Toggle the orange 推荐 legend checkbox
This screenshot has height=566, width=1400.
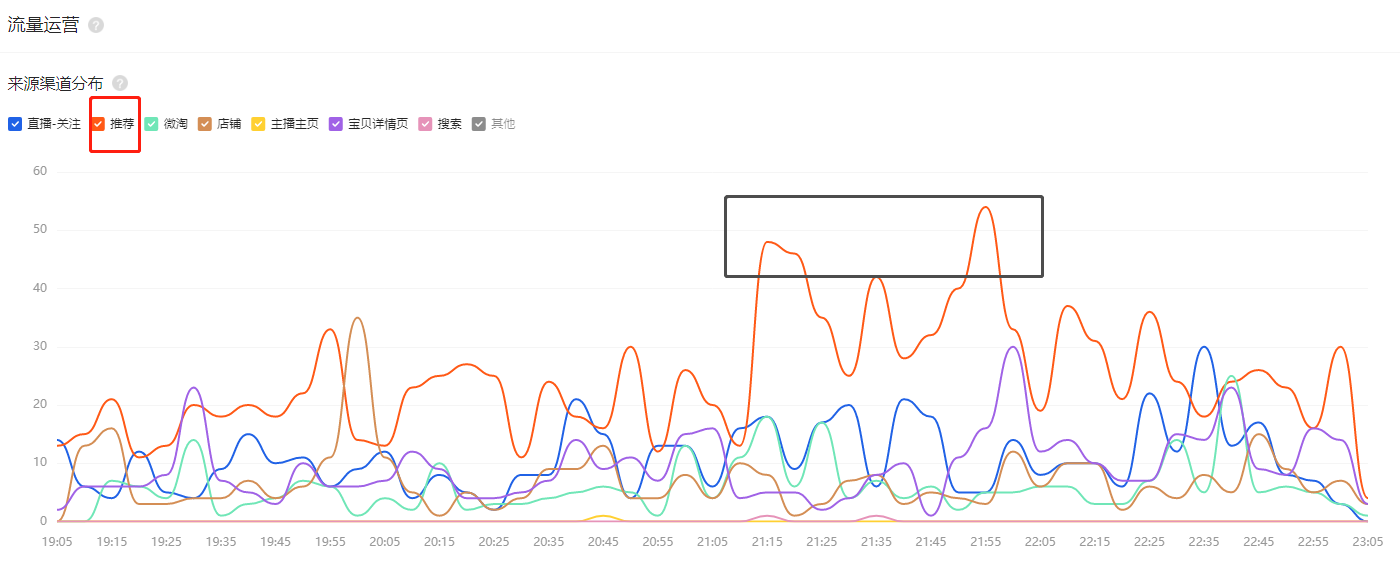pyautogui.click(x=98, y=124)
